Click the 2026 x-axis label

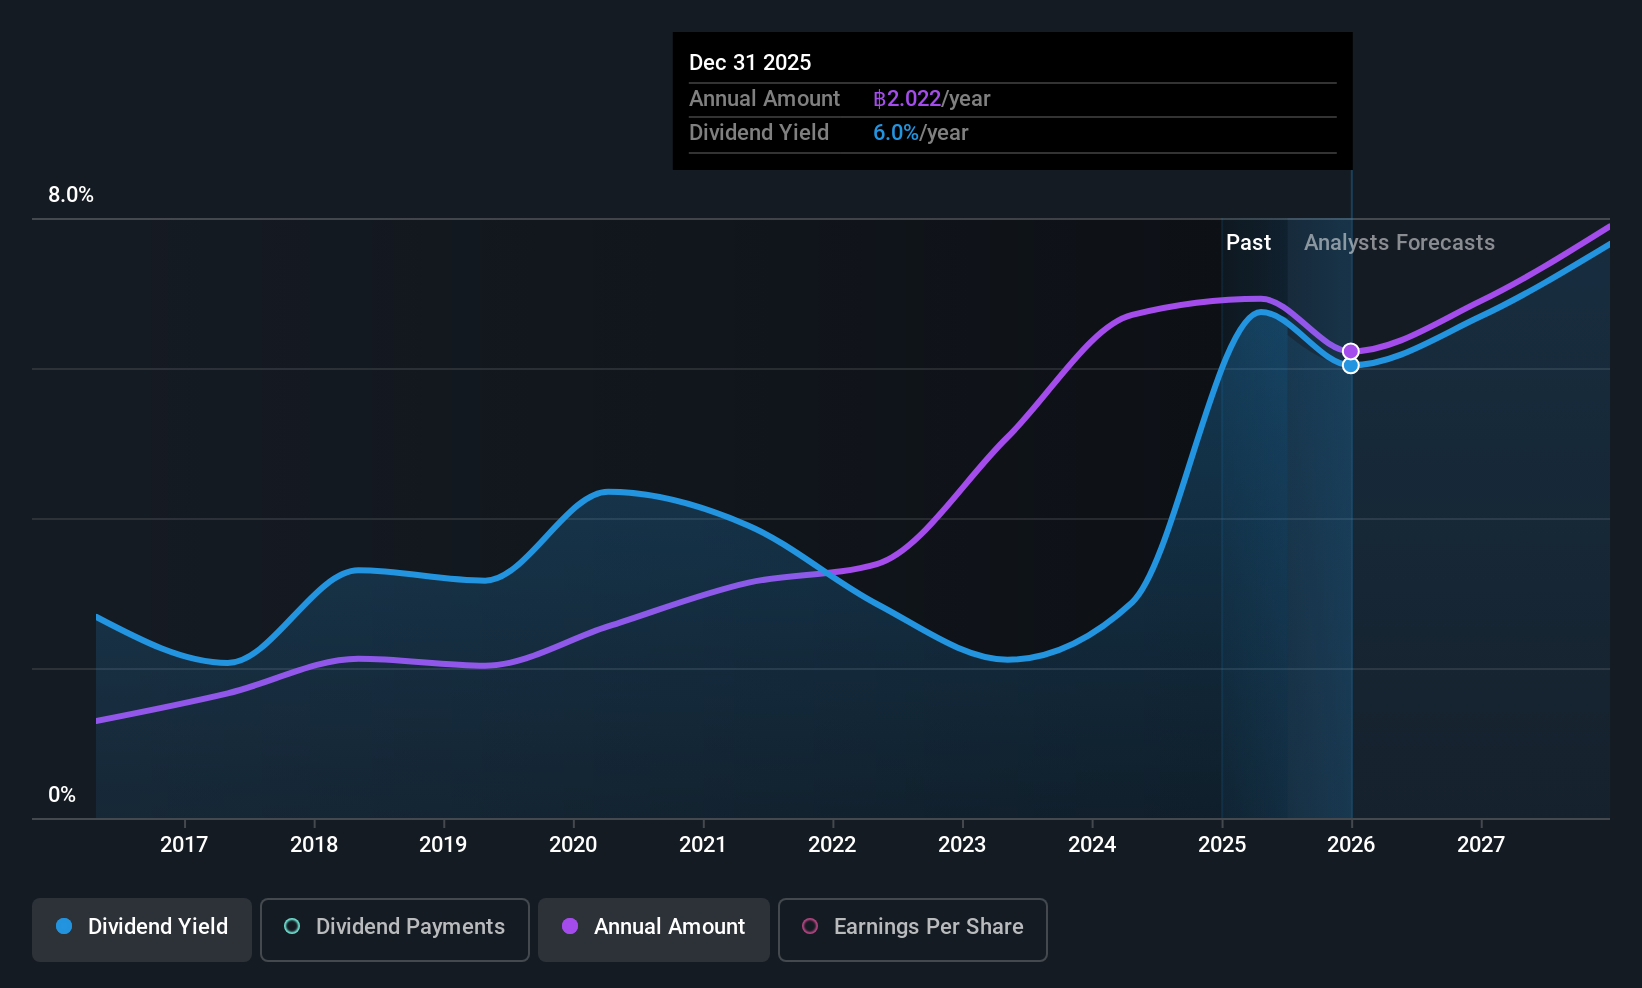pos(1351,845)
